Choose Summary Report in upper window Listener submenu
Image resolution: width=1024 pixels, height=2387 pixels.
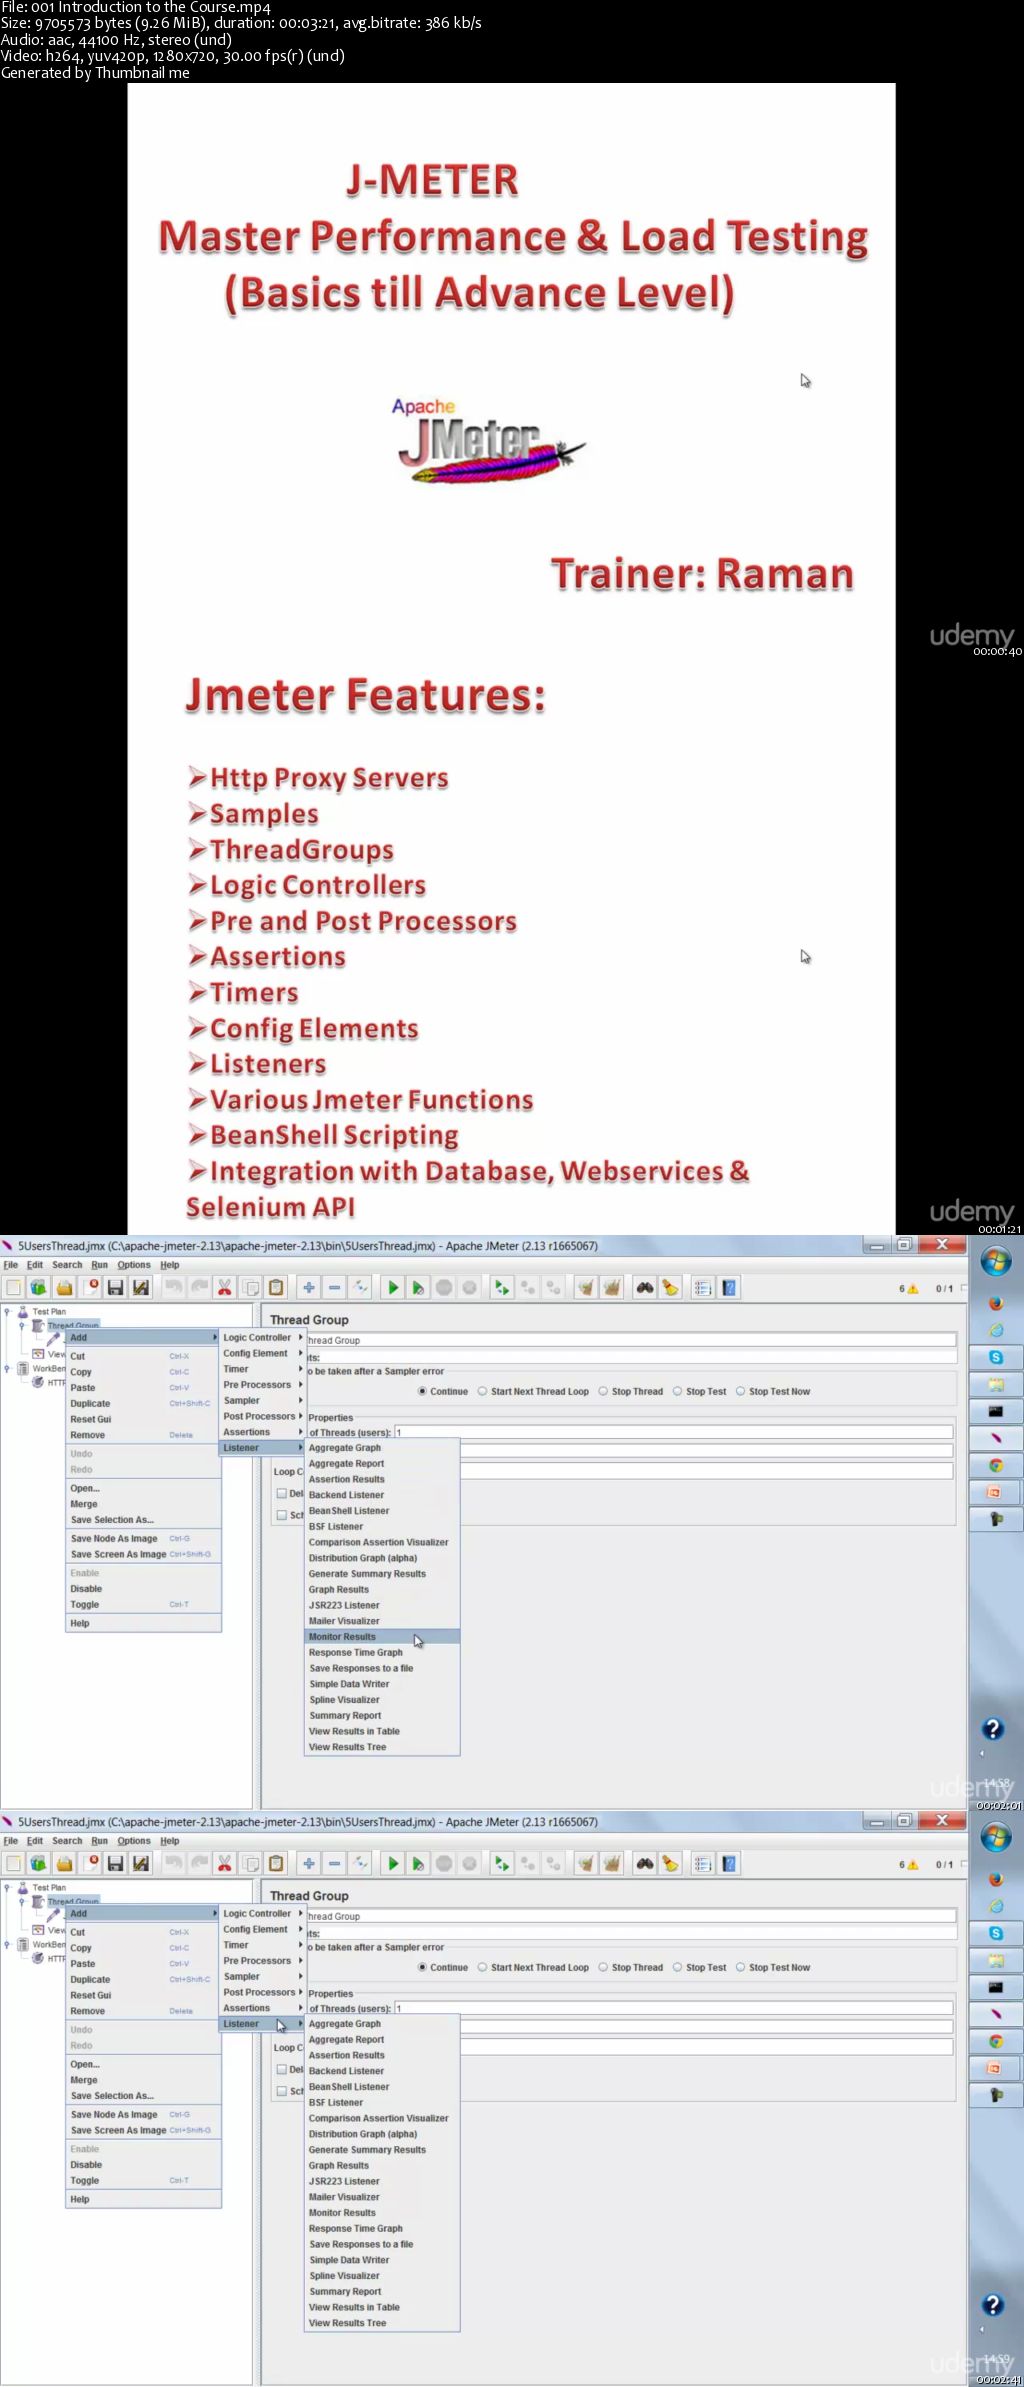381,1715
